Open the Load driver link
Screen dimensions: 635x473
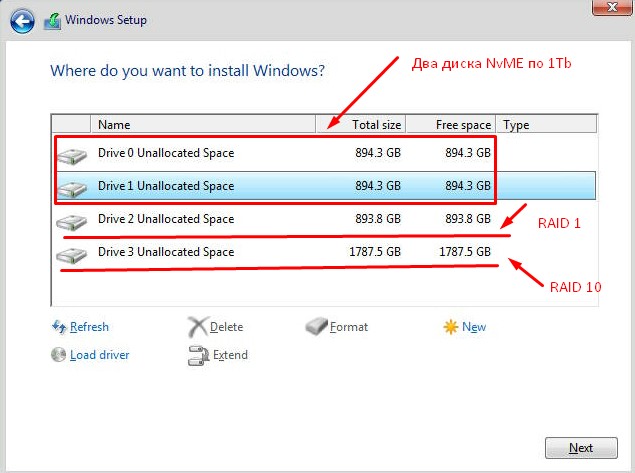point(99,355)
